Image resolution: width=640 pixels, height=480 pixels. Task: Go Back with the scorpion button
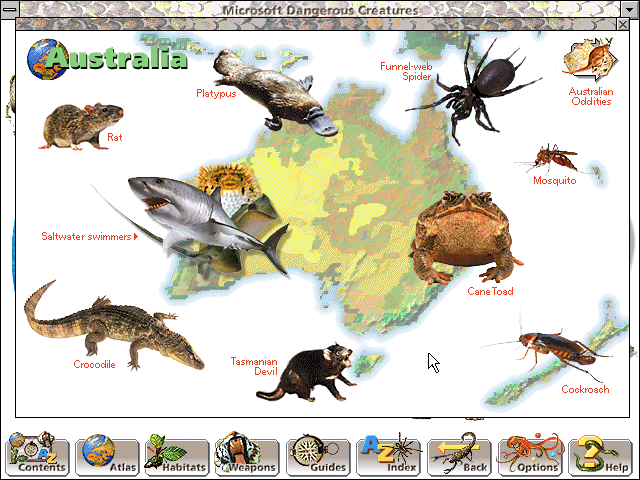[x=459, y=454]
